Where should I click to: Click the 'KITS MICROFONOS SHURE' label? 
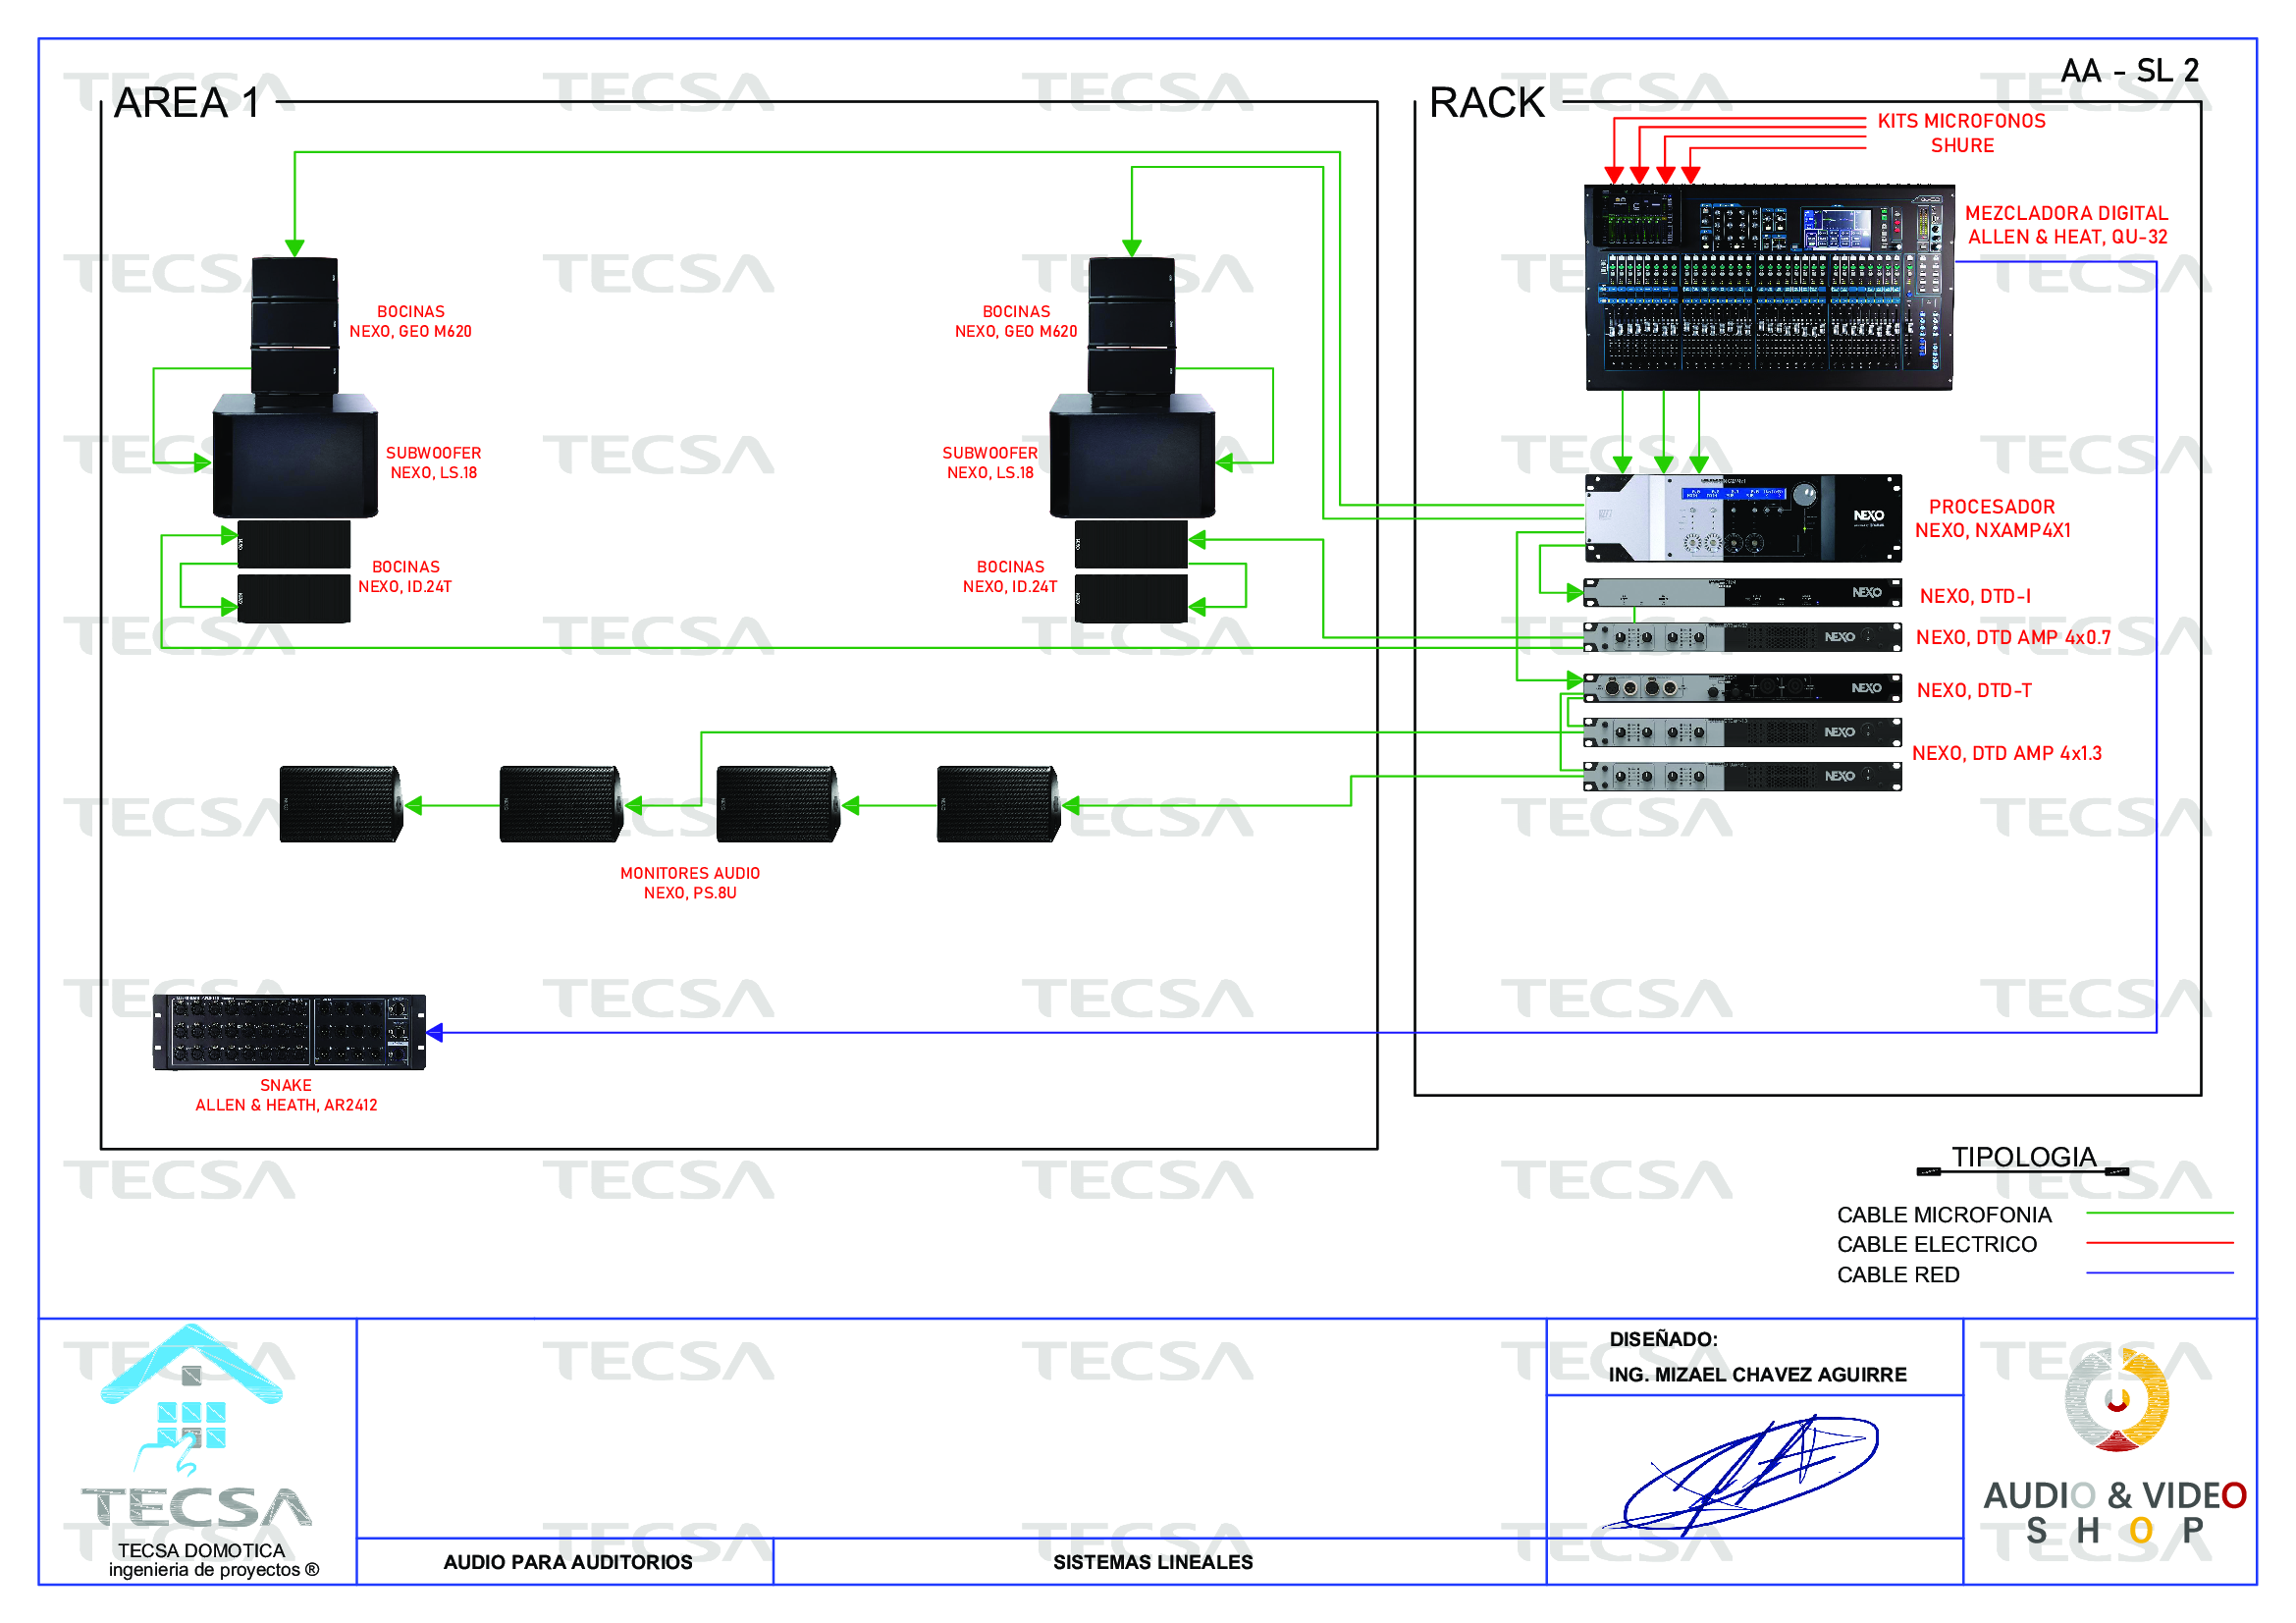coord(1962,133)
